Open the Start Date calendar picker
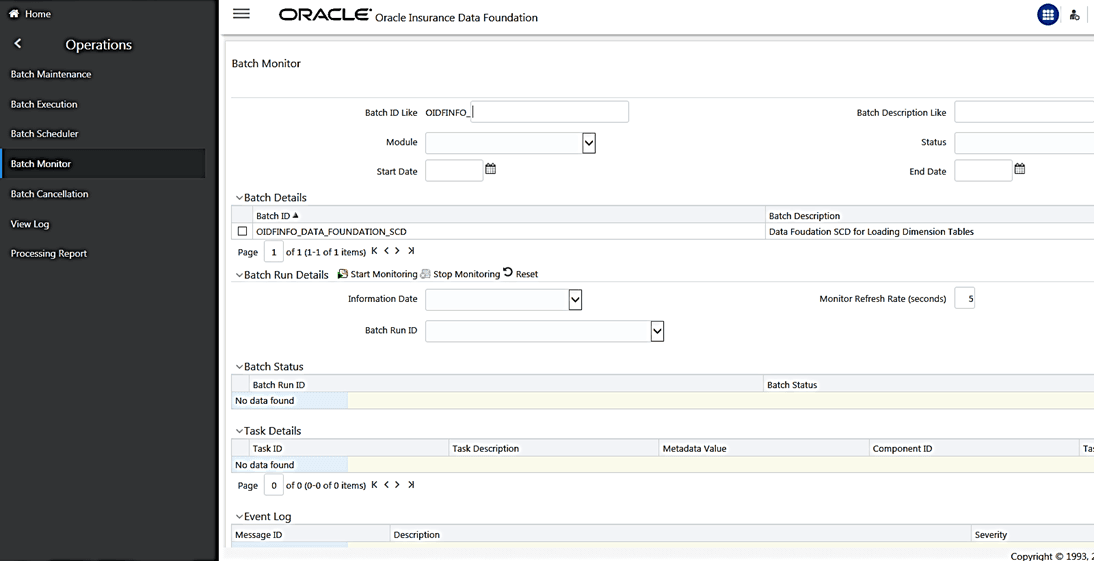1094x561 pixels. coord(490,169)
